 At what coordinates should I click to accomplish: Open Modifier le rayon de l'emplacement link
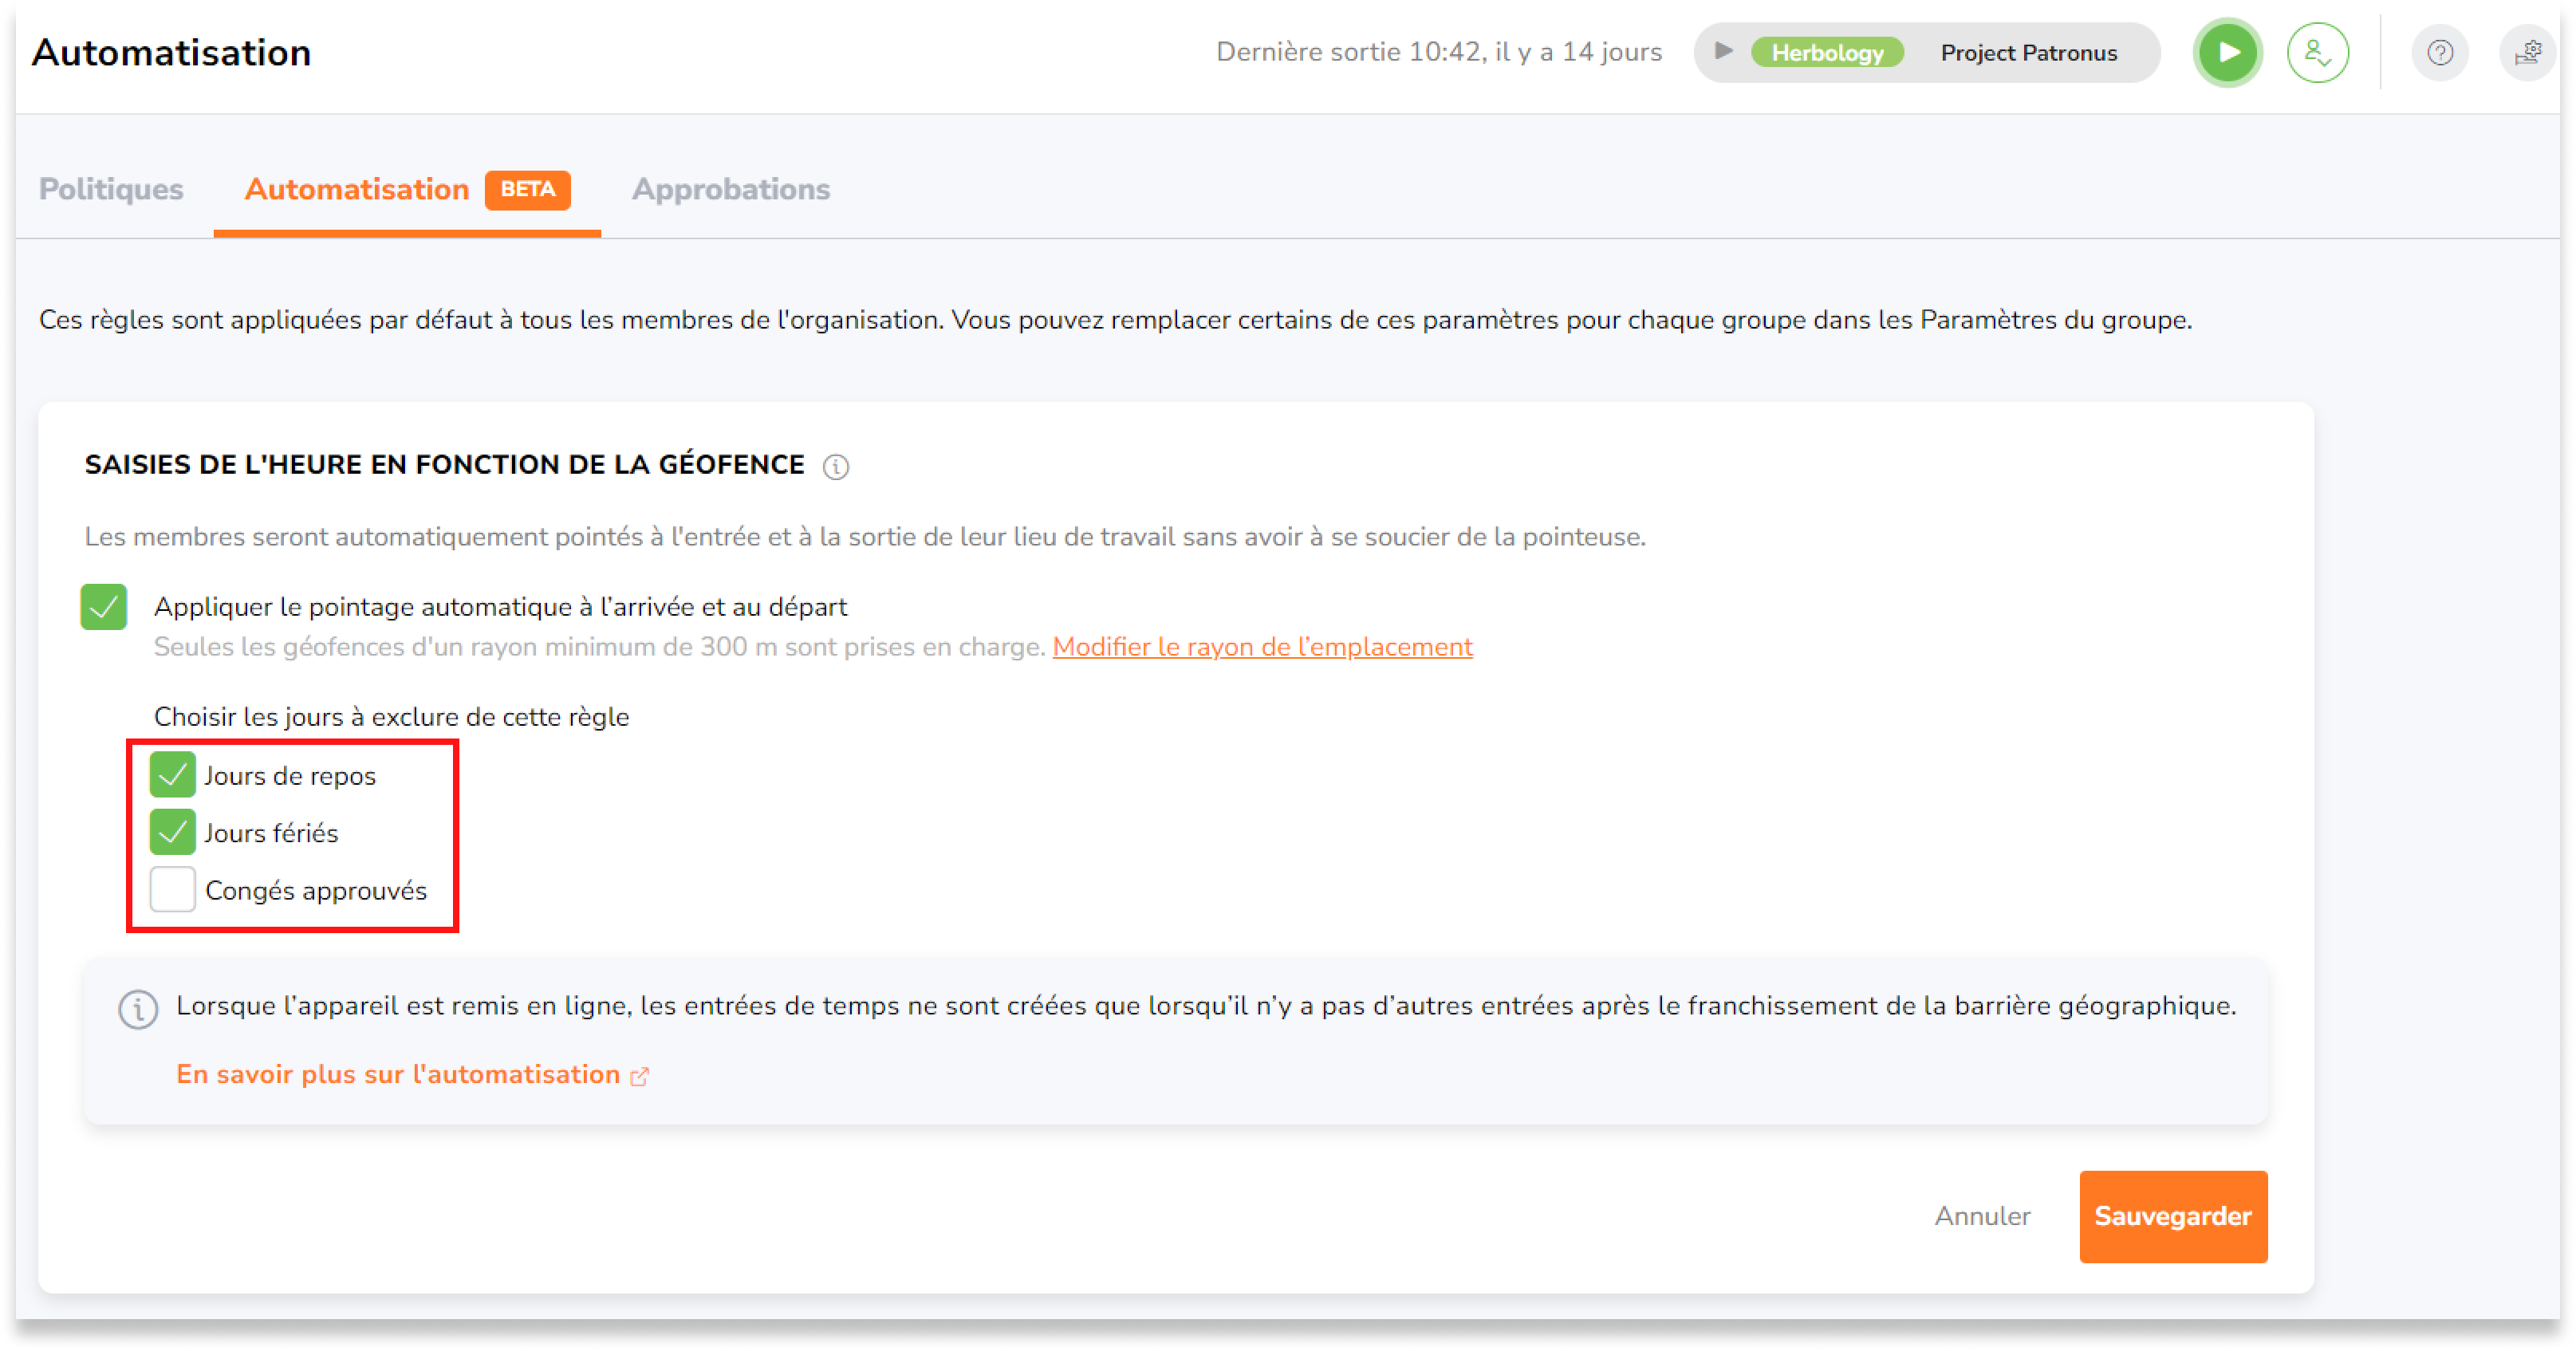pyautogui.click(x=1261, y=647)
